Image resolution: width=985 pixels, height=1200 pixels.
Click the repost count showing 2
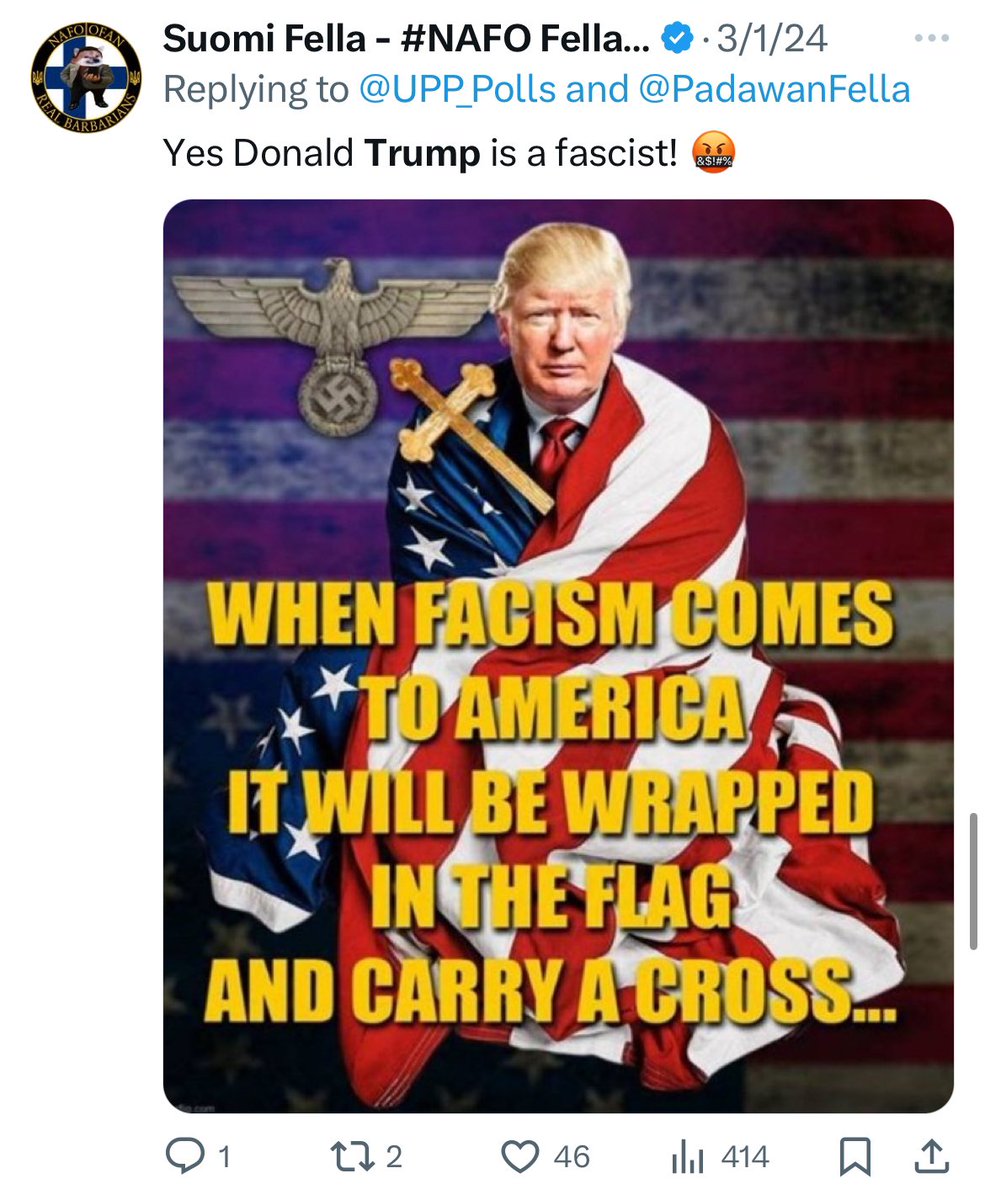(394, 1158)
